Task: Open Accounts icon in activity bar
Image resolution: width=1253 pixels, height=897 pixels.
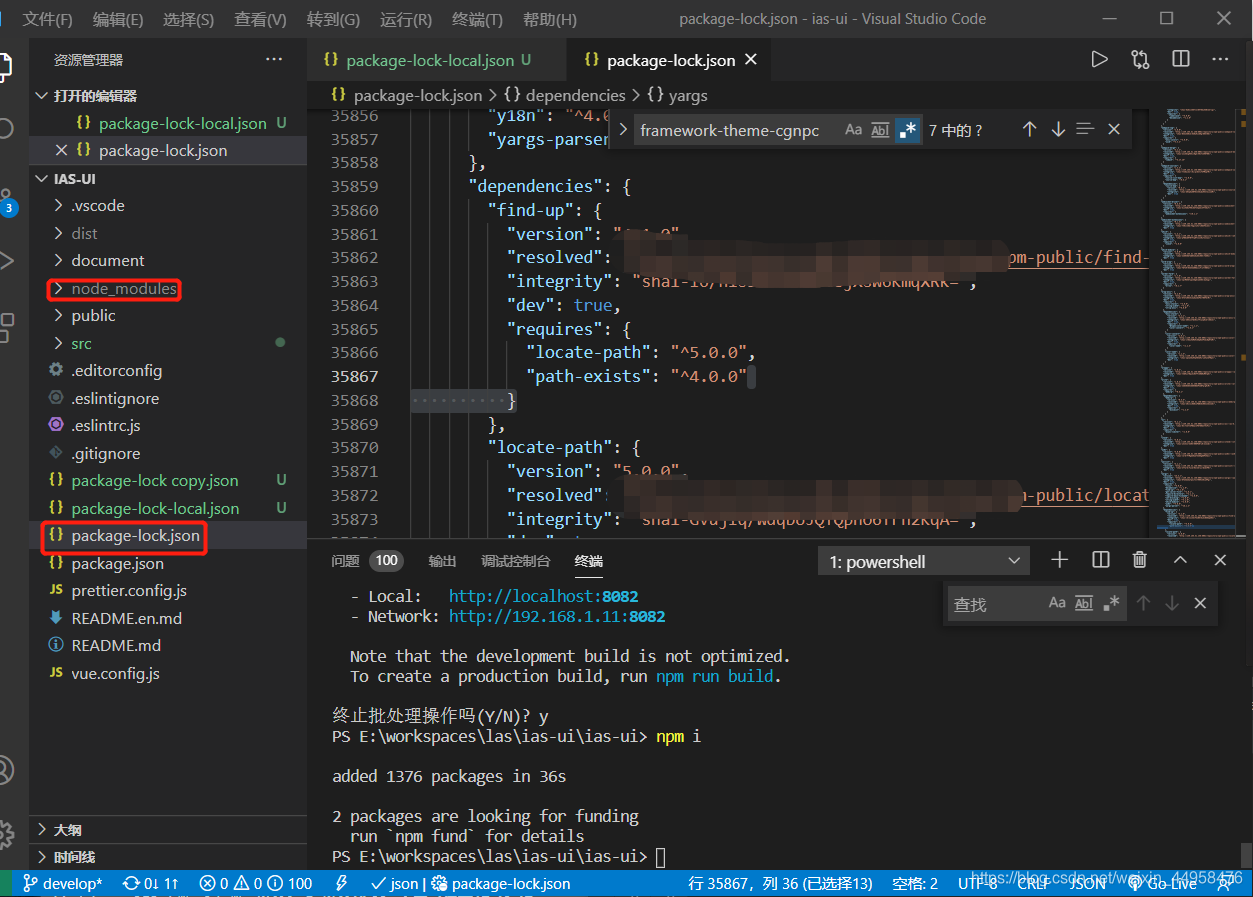Action: pyautogui.click(x=6, y=770)
